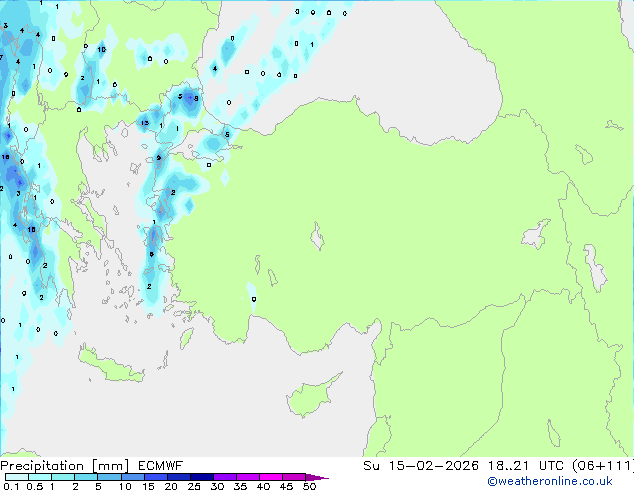The height and width of the screenshot is (490, 634).
Task: Click the legend scale label "0.5"
Action: tap(35, 486)
